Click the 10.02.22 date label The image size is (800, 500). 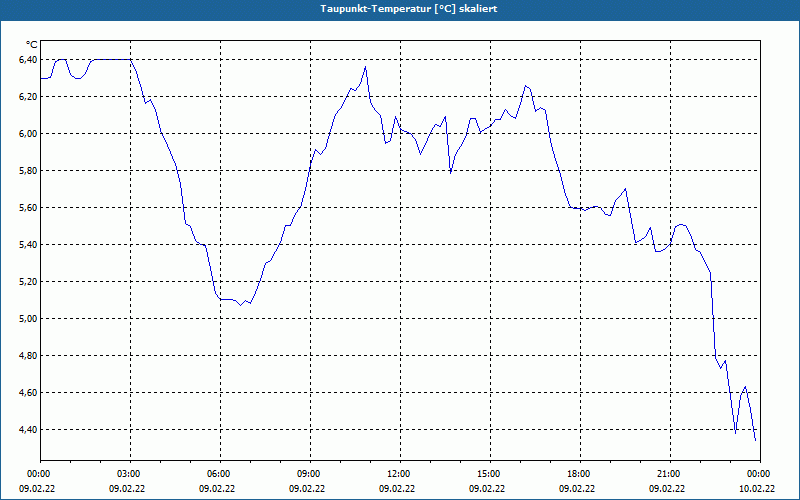pos(757,489)
